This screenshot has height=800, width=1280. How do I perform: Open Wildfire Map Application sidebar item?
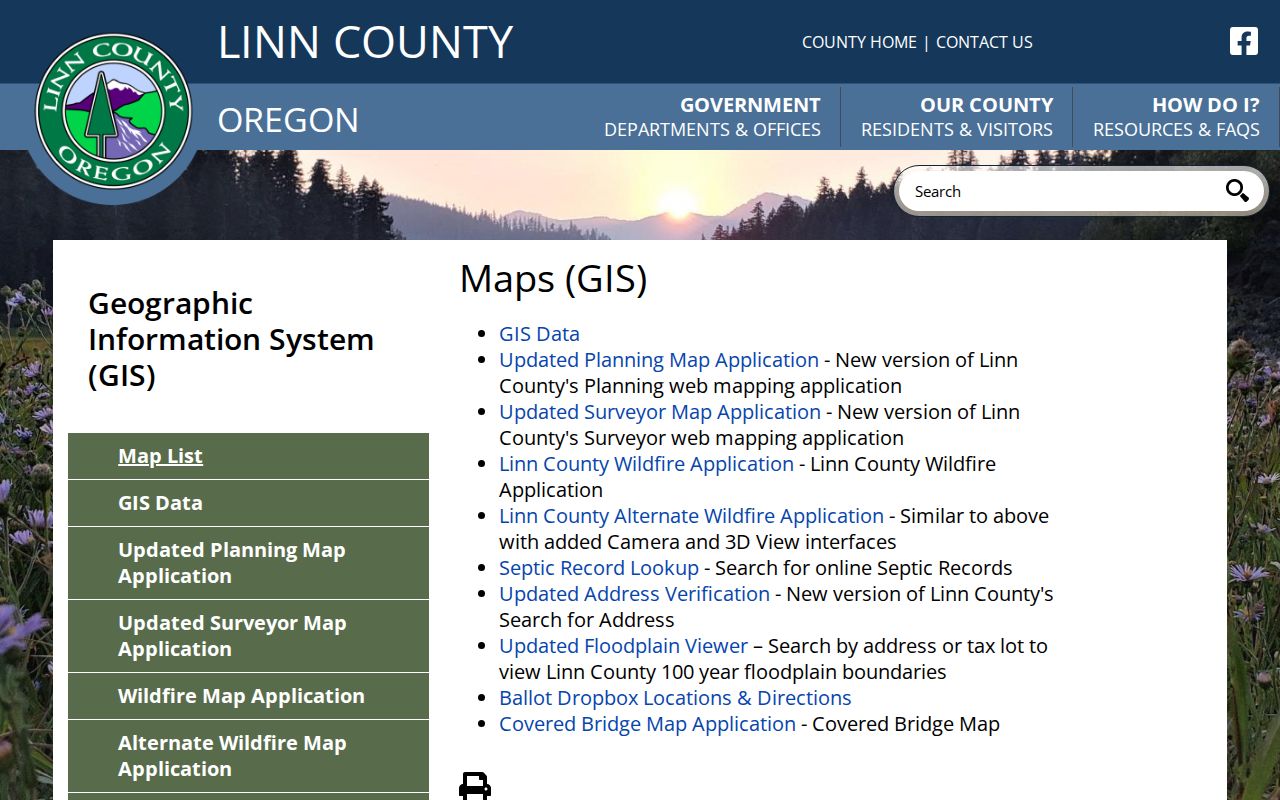(x=248, y=696)
